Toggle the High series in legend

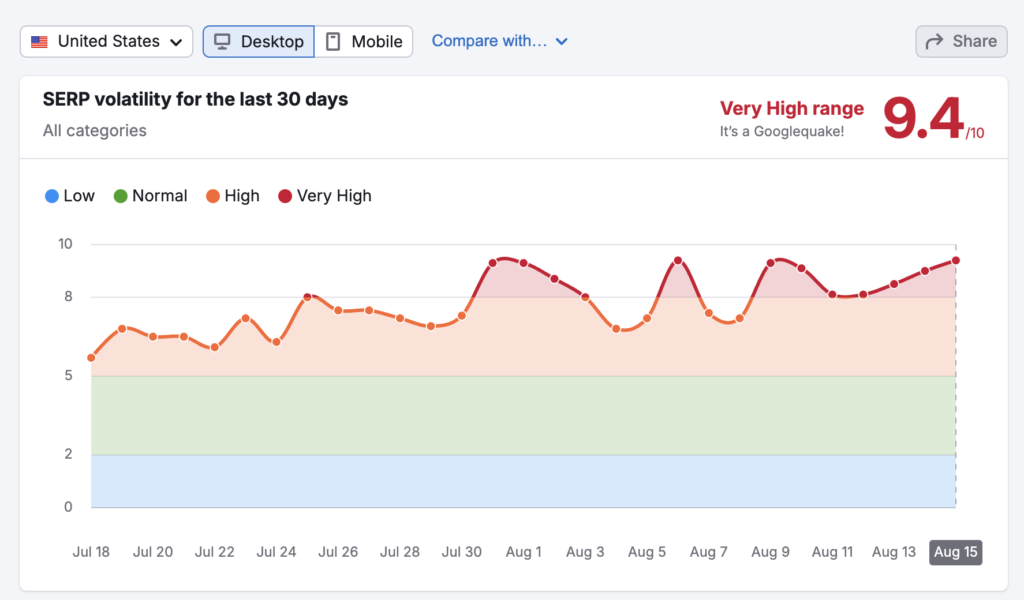(232, 196)
